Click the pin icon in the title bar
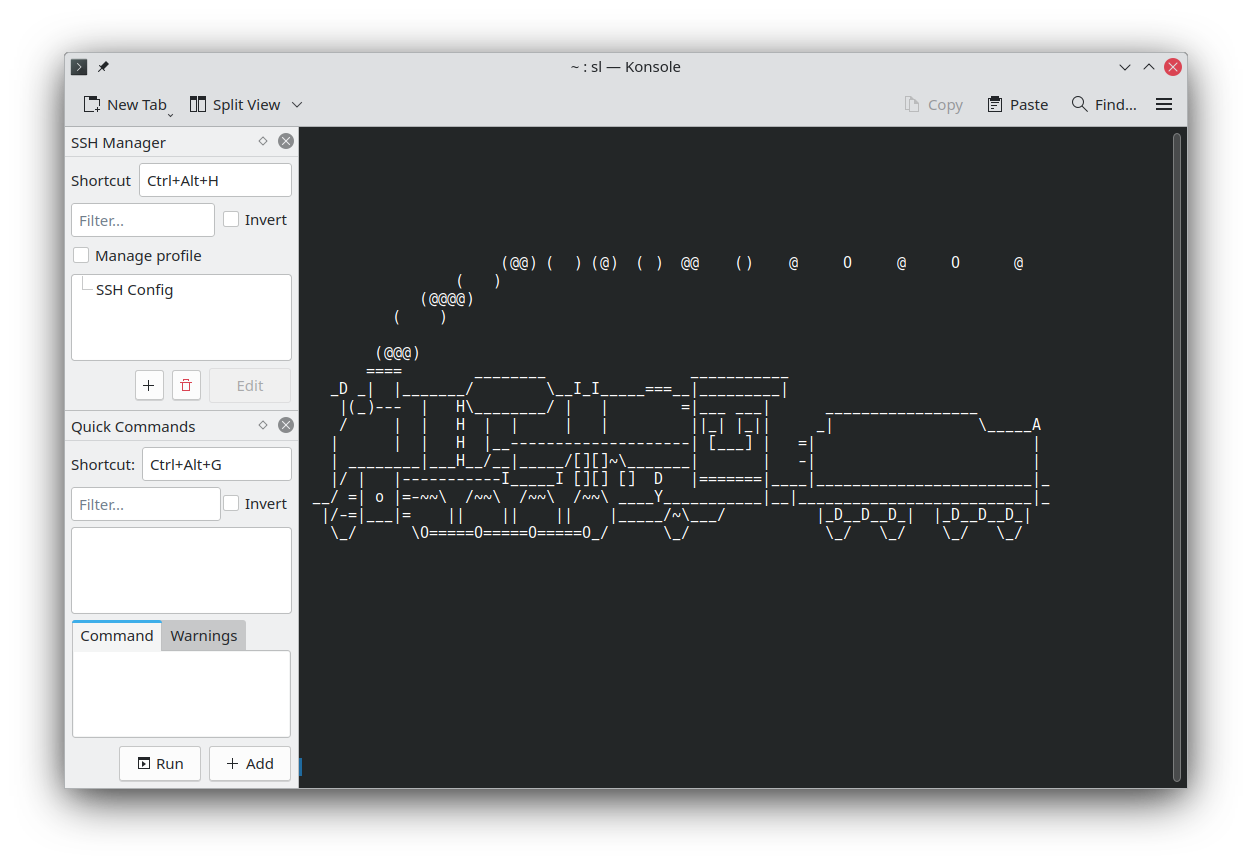This screenshot has height=865, width=1252. [102, 66]
